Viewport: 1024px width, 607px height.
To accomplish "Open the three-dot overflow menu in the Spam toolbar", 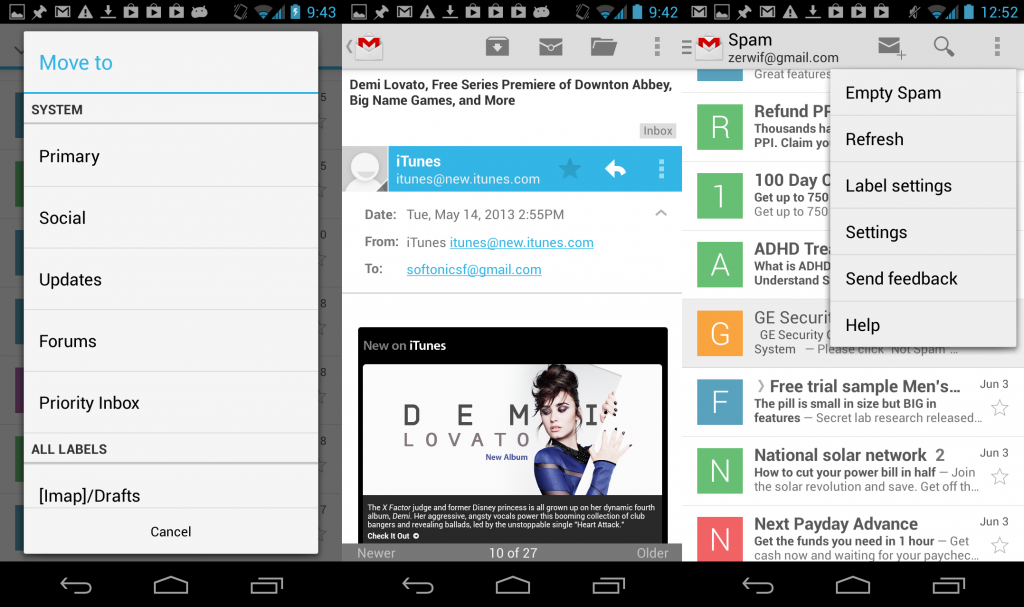I will click(x=997, y=46).
